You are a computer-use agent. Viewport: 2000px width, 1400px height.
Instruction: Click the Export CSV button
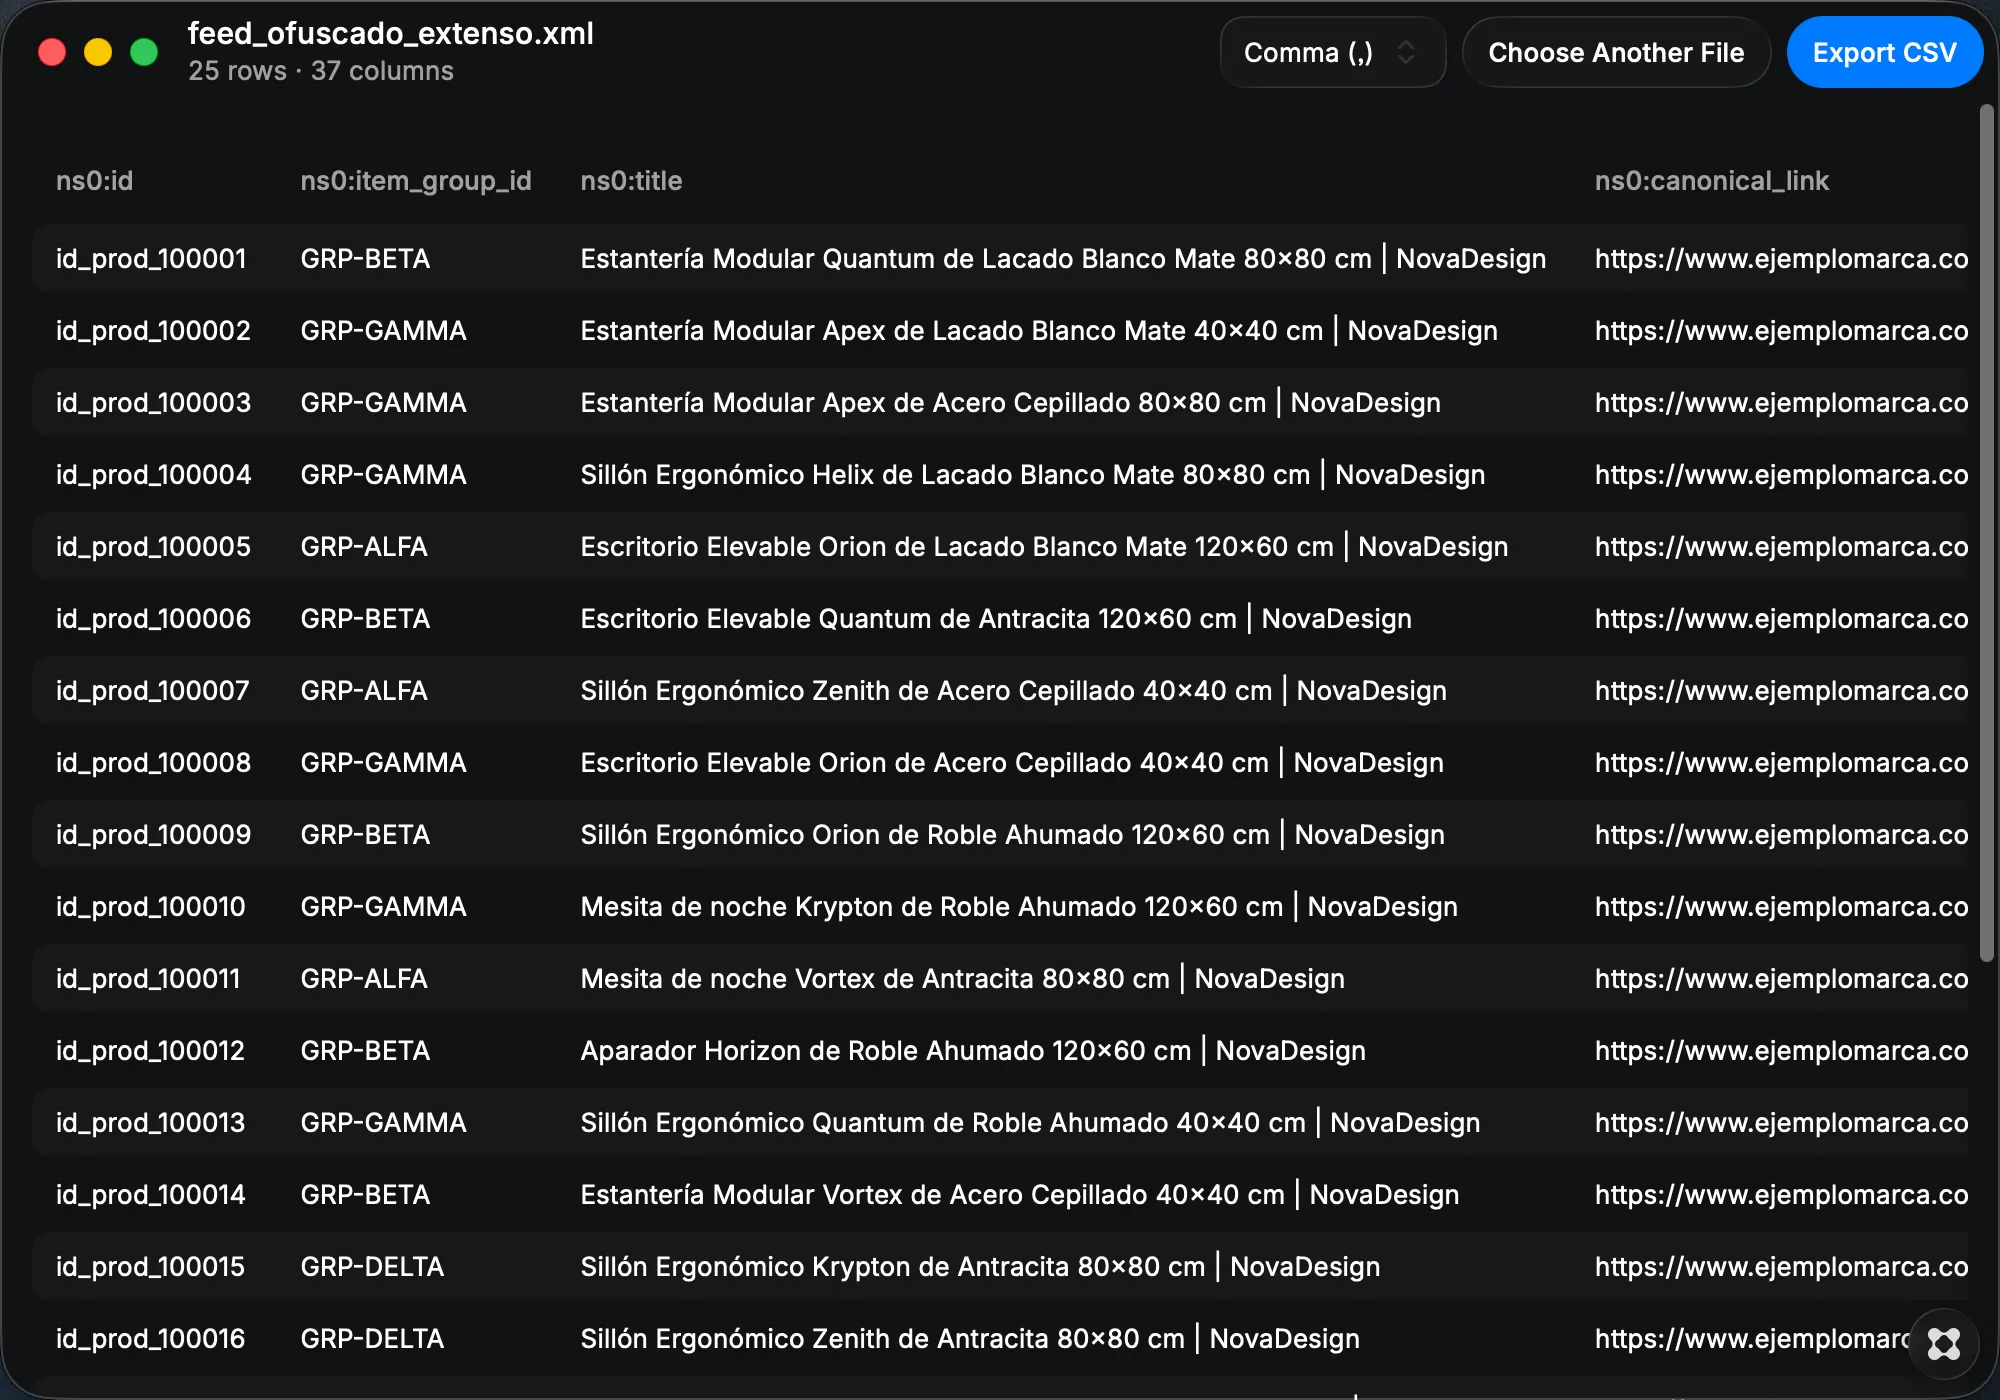click(x=1884, y=52)
